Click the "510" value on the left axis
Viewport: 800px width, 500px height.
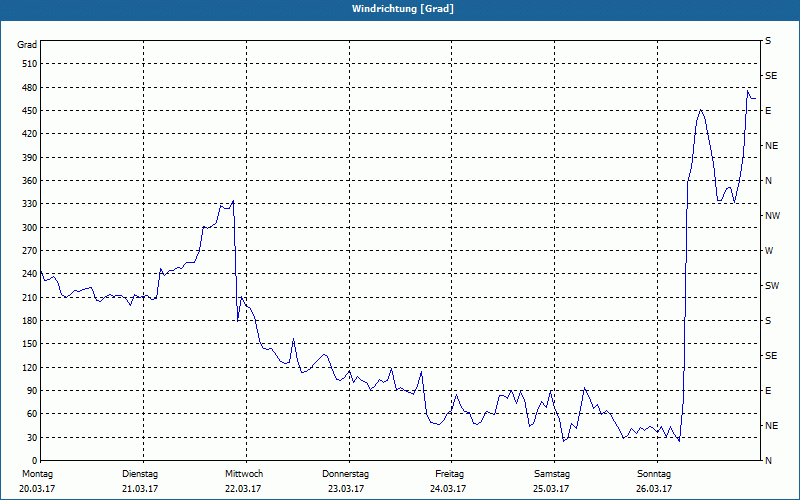[29, 64]
